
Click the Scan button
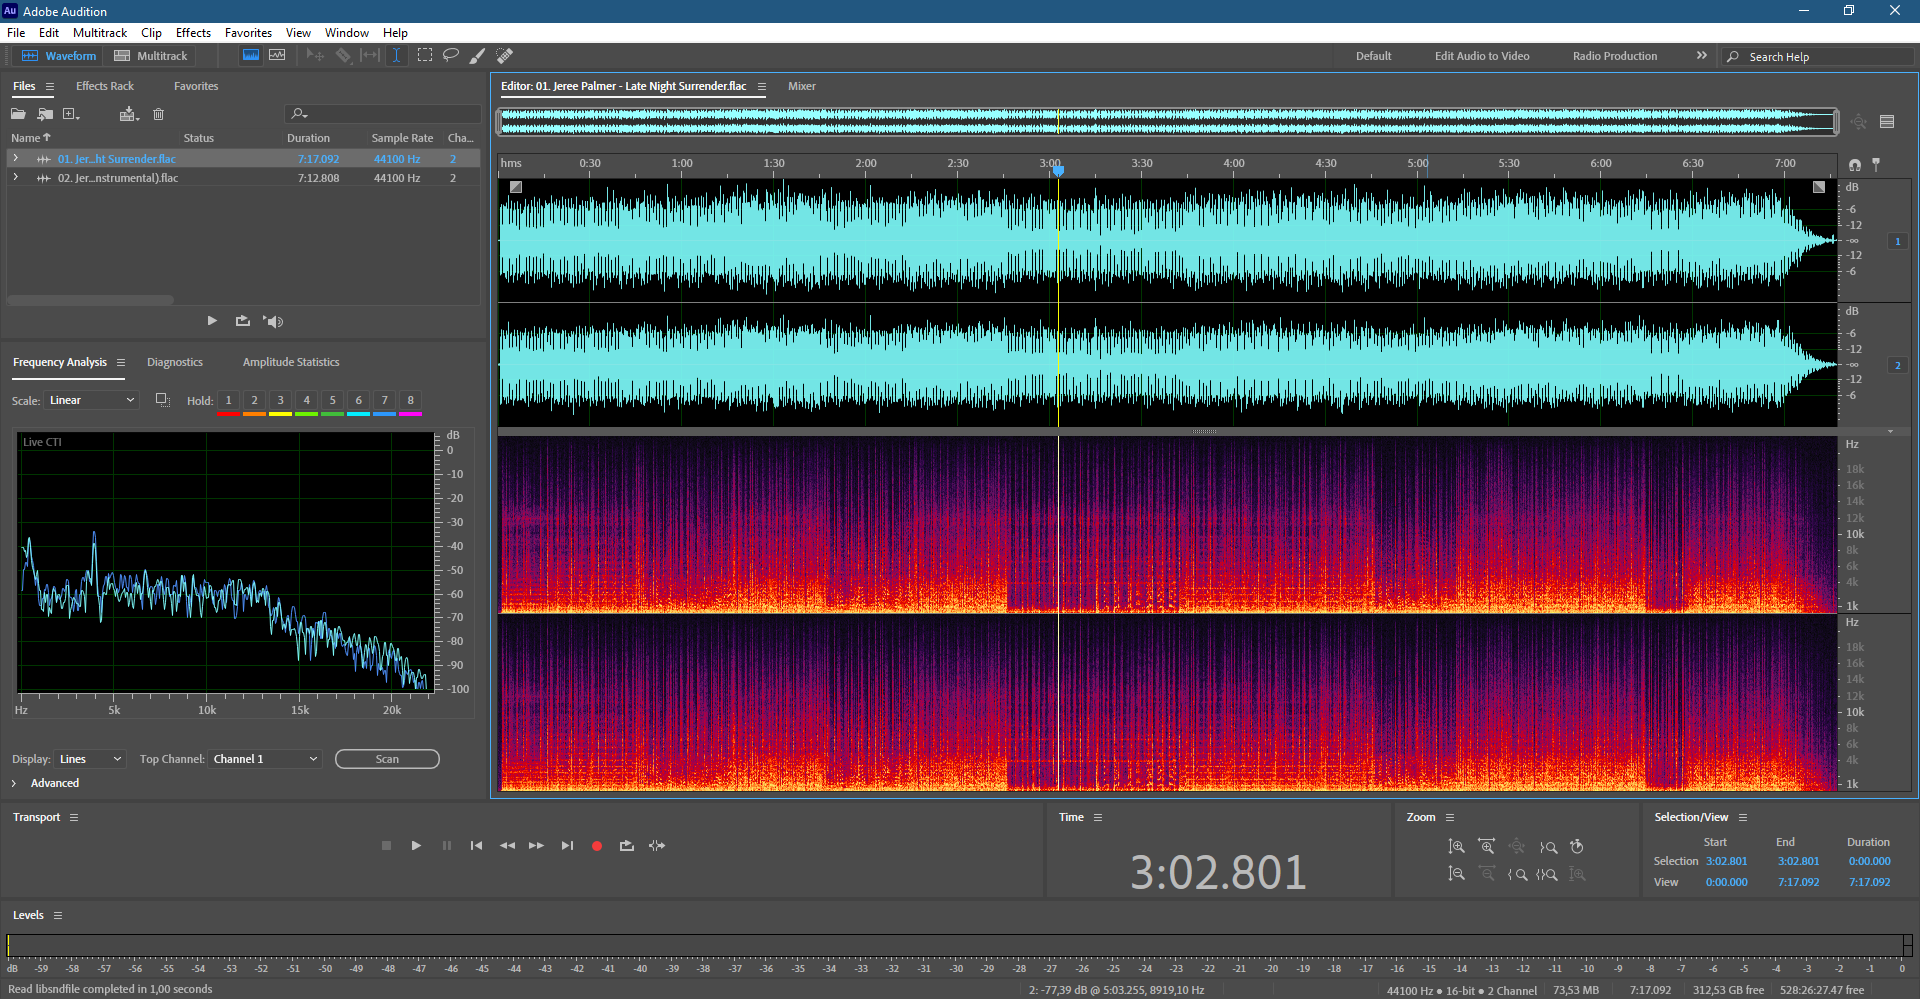click(x=387, y=759)
